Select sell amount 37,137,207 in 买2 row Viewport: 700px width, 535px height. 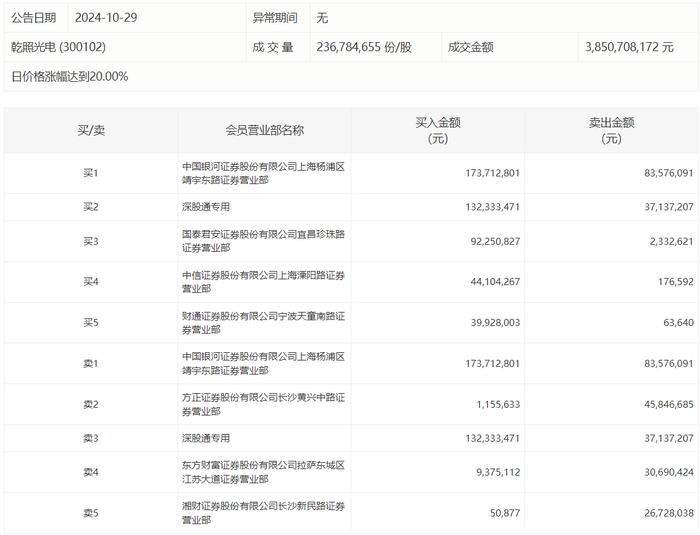click(x=669, y=207)
